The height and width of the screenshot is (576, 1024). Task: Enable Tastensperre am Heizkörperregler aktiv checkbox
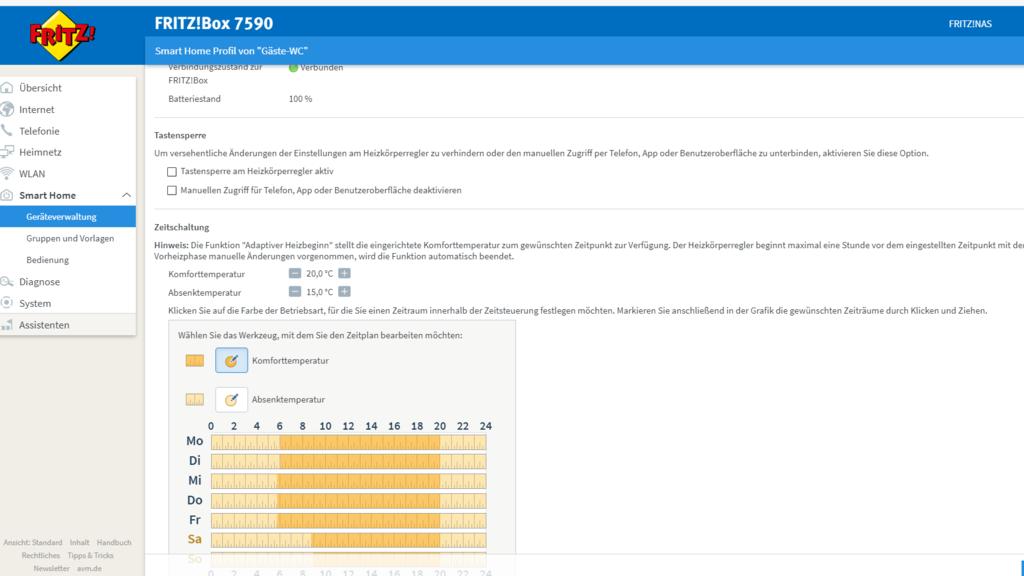172,172
